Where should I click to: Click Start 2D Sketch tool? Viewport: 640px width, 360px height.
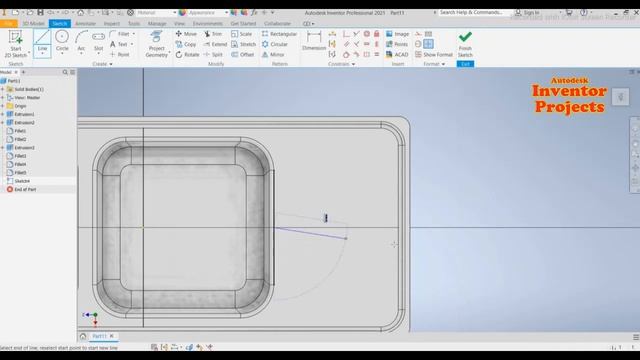[x=16, y=44]
